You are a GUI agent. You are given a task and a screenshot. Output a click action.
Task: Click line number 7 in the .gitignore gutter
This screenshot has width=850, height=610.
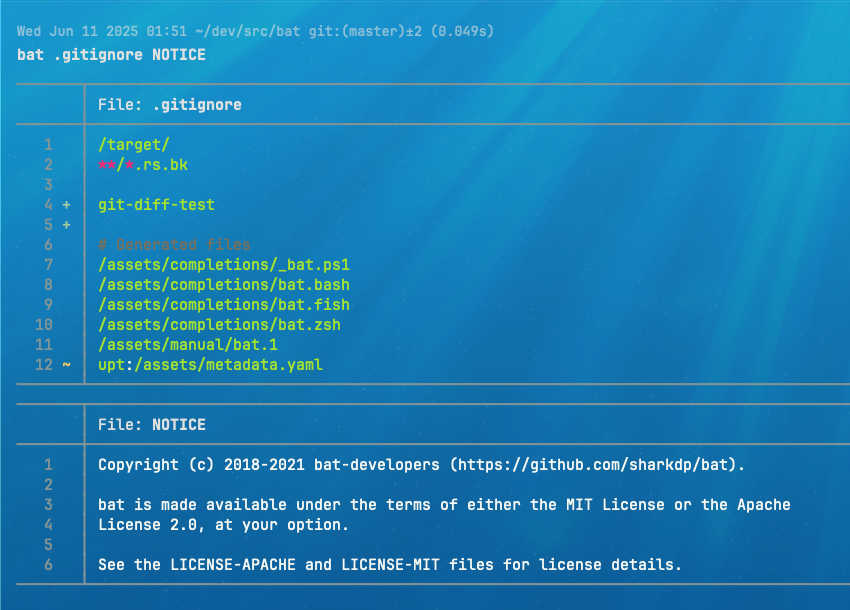tap(48, 265)
